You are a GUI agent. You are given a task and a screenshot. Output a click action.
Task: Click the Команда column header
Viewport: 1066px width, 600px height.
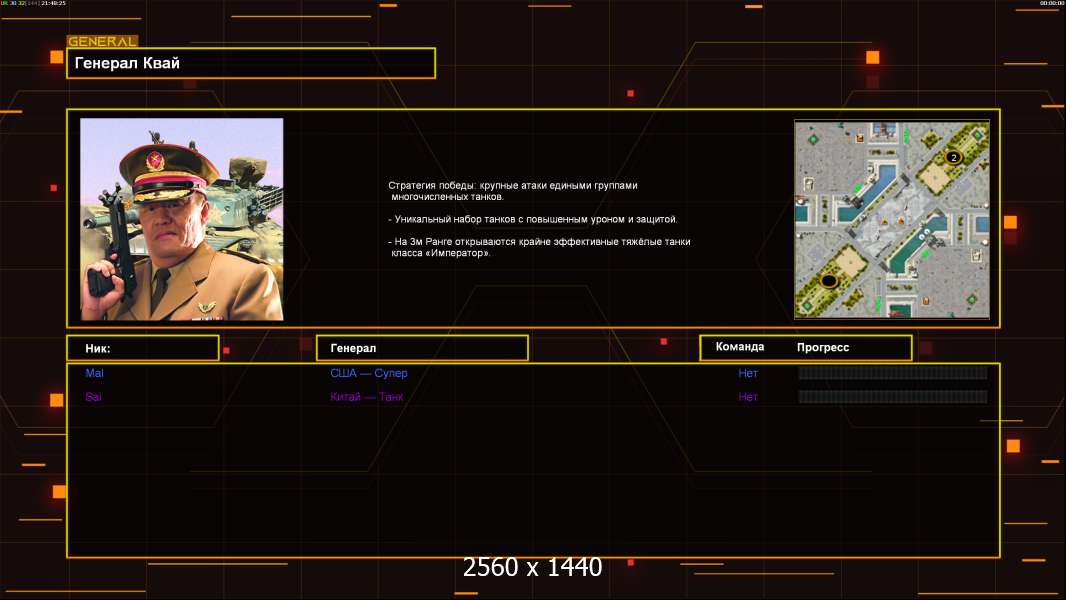pyautogui.click(x=740, y=347)
